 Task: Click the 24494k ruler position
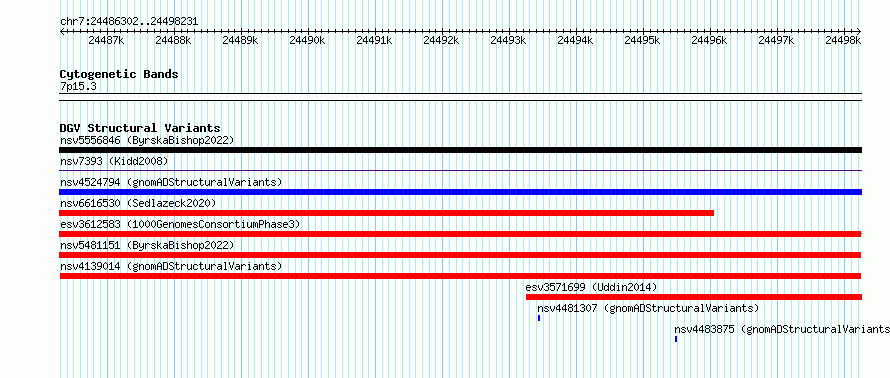pos(575,40)
